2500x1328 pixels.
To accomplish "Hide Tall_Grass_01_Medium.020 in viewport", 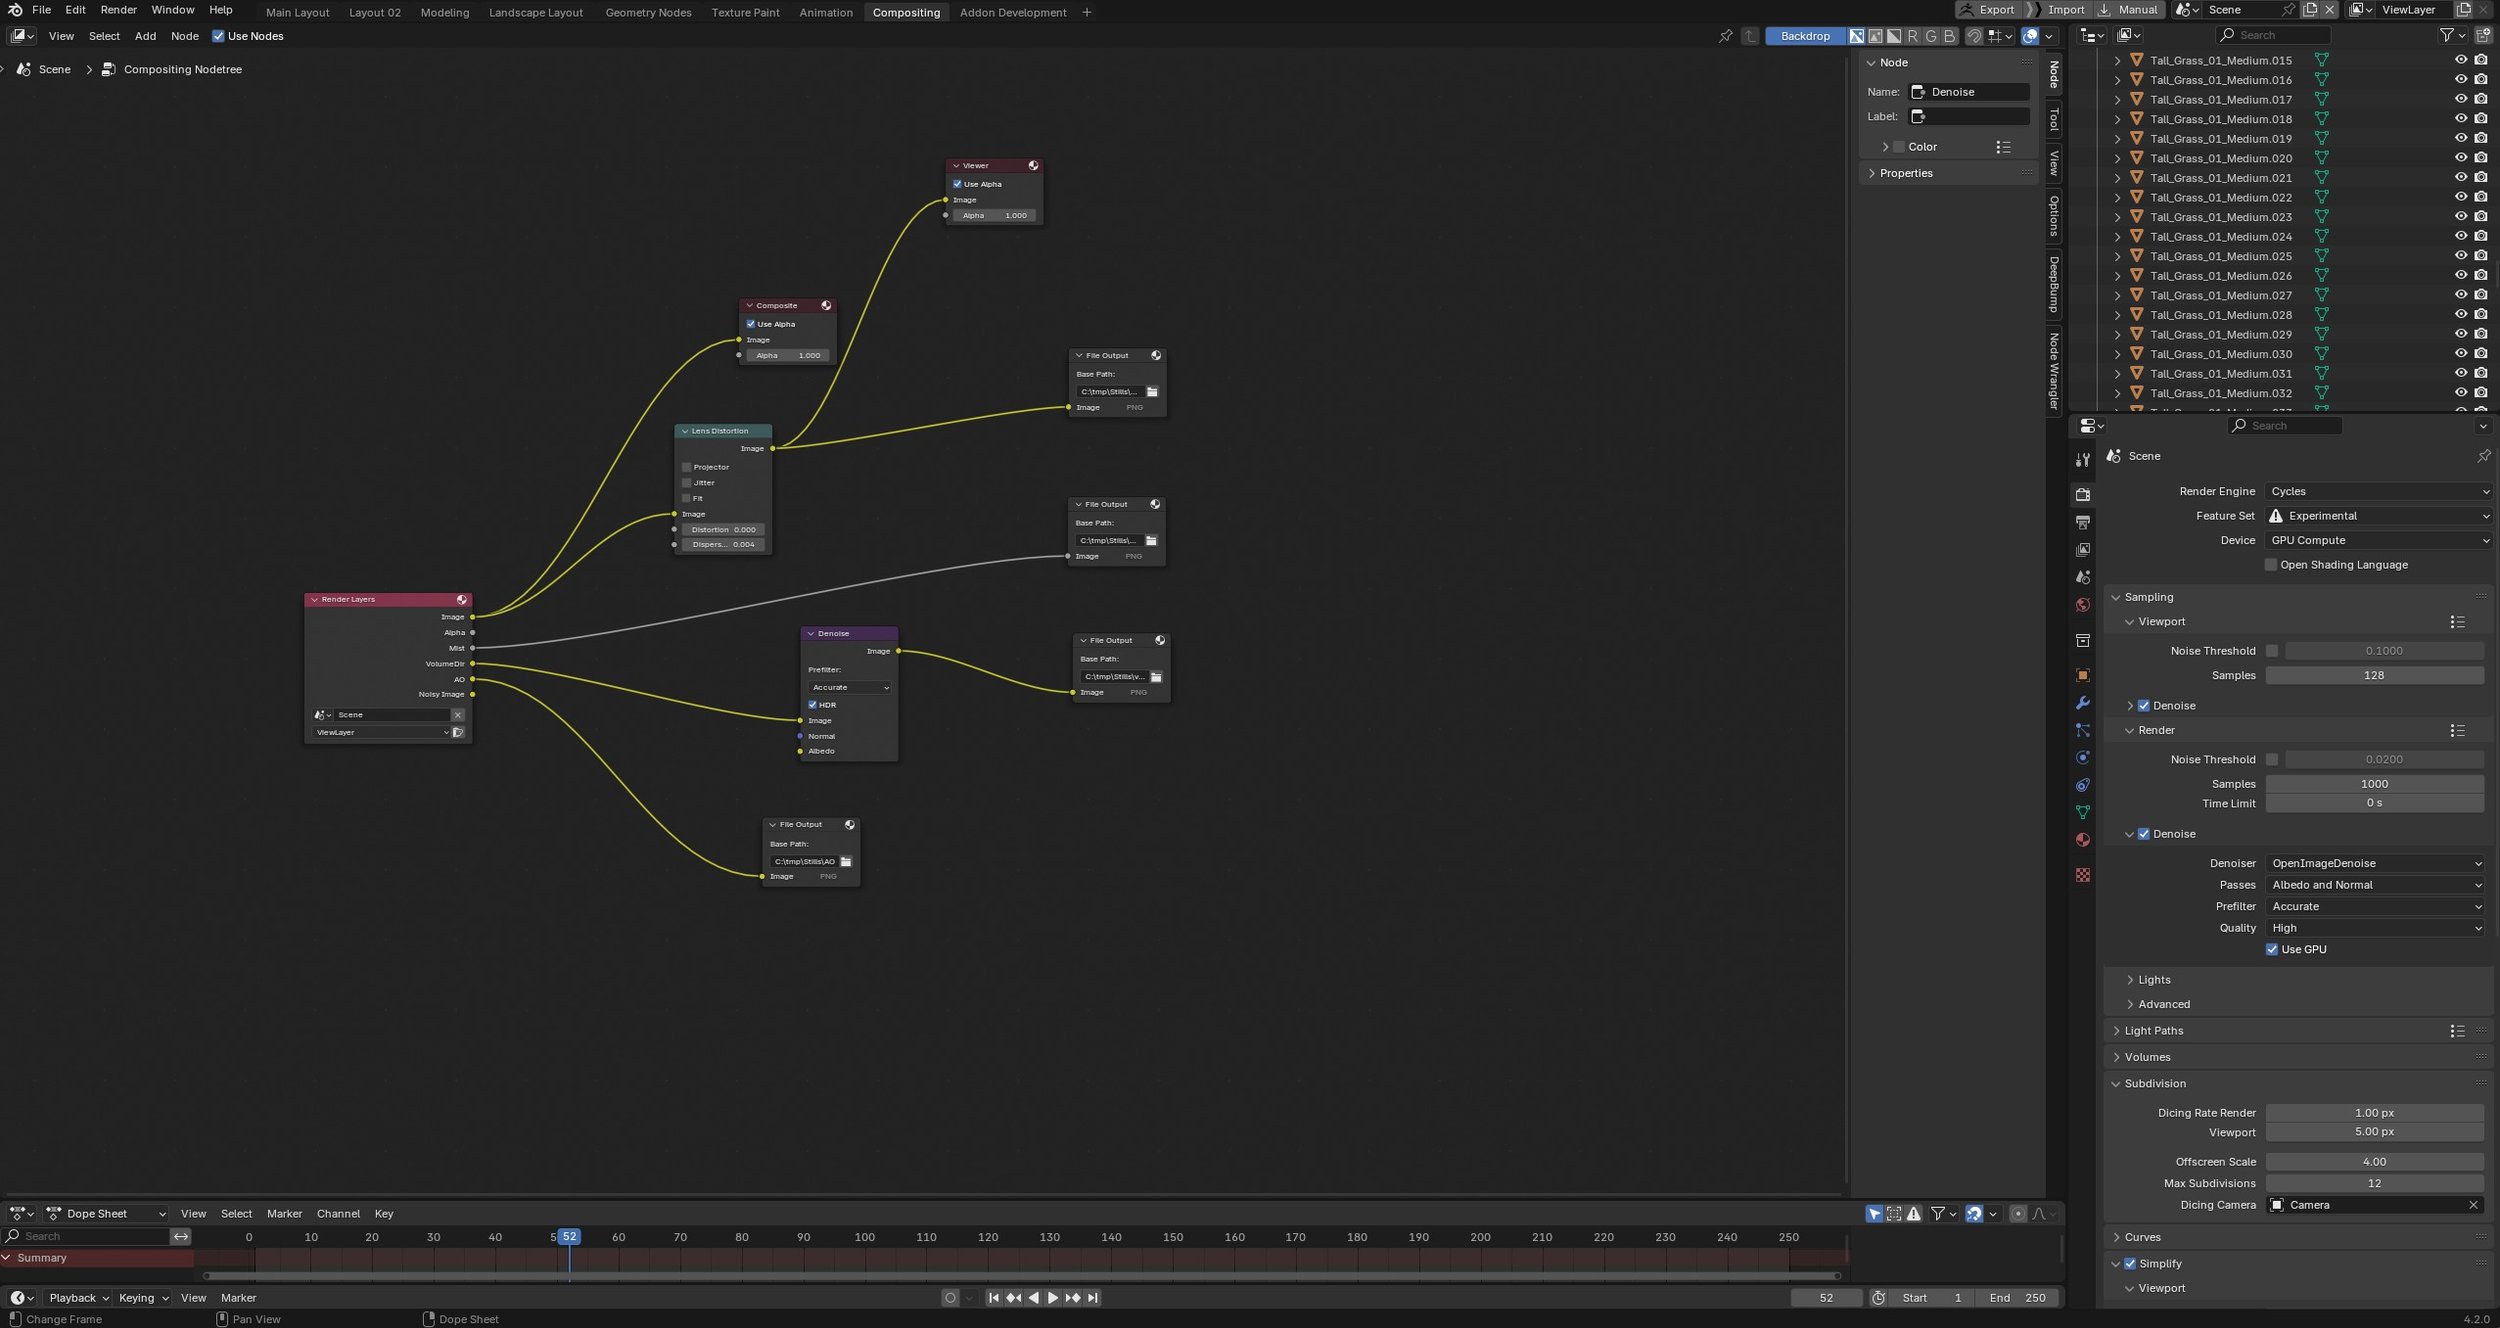I will tap(2461, 158).
